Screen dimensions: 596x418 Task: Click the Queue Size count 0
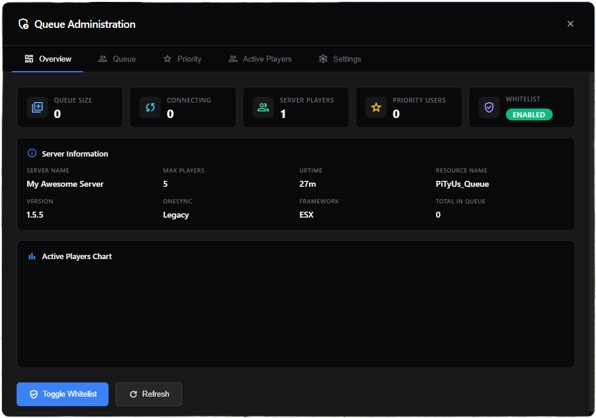[57, 114]
